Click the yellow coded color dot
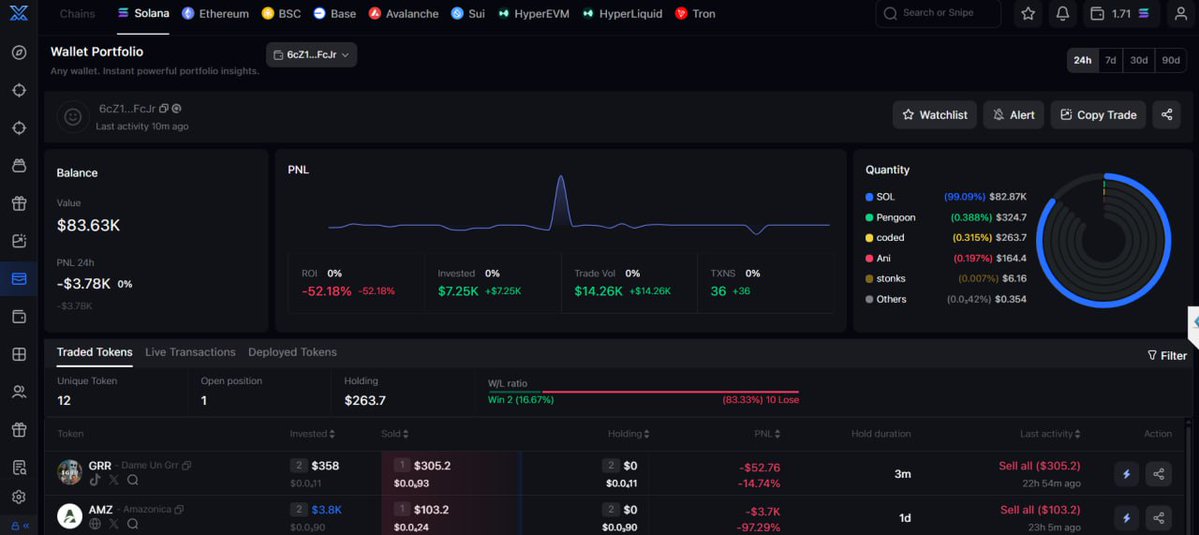Image resolution: width=1199 pixels, height=535 pixels. (x=869, y=238)
